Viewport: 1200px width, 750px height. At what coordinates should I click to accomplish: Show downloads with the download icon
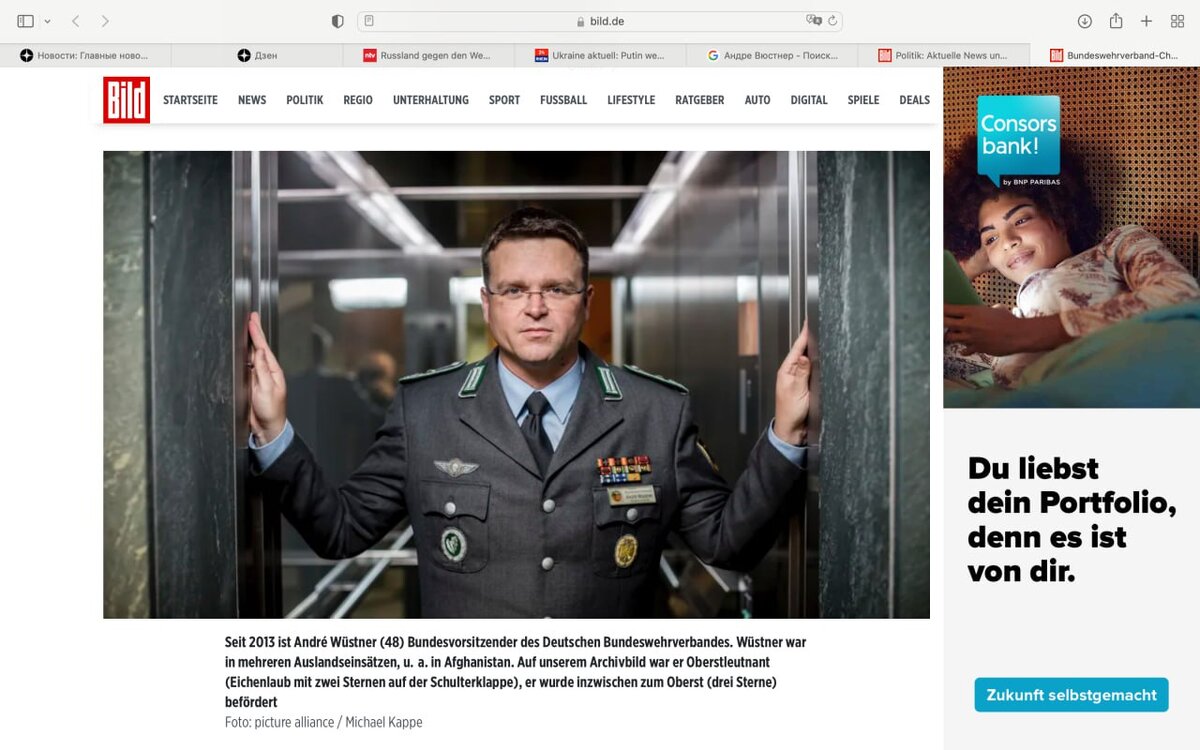click(x=1085, y=21)
